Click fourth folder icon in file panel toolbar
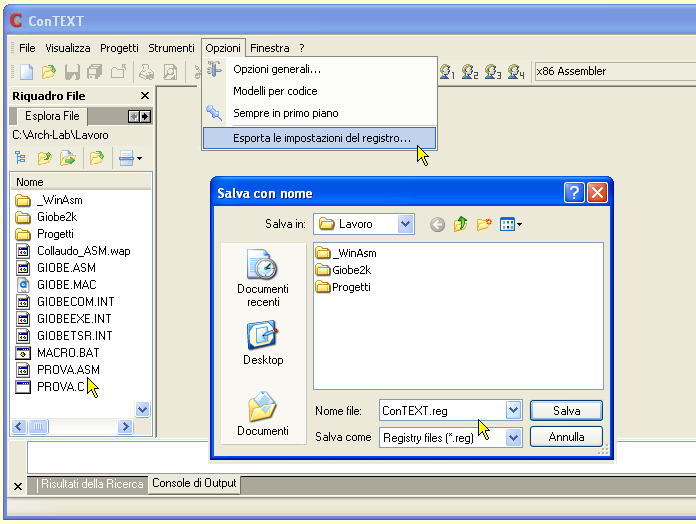 (x=96, y=158)
